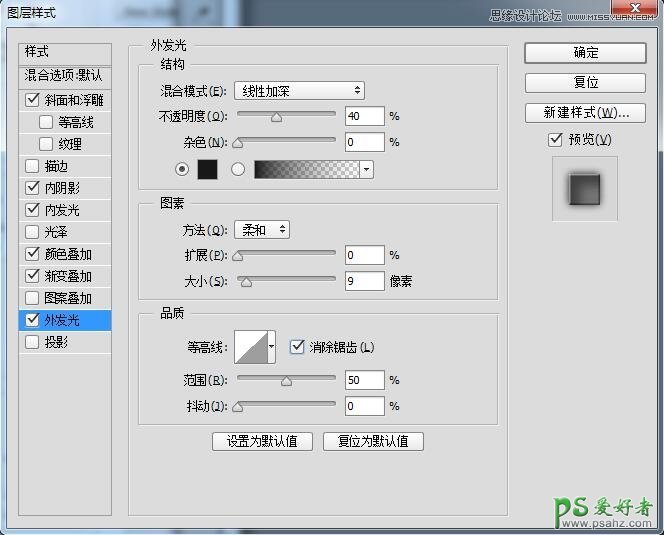Enable the 描边 (Stroke) checkbox
Image resolution: width=664 pixels, height=535 pixels.
click(33, 166)
